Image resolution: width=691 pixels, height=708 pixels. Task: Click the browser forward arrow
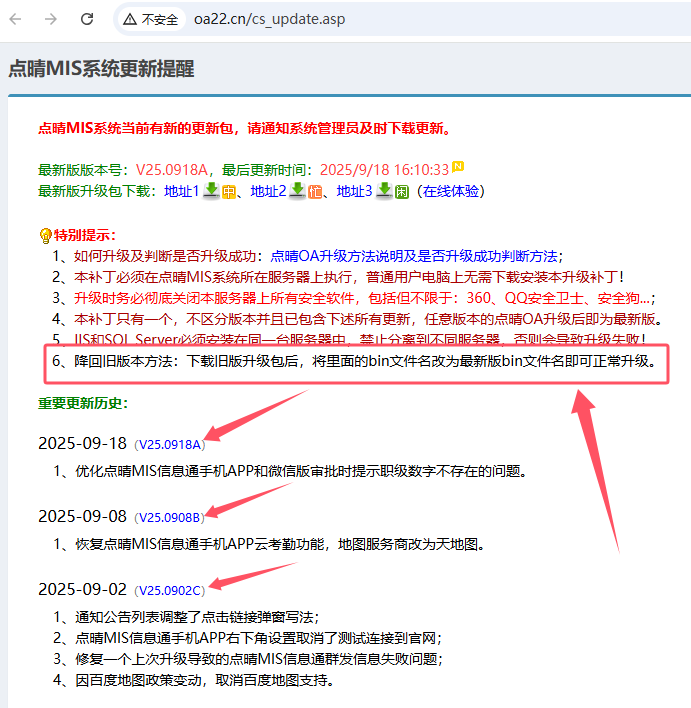point(51,19)
